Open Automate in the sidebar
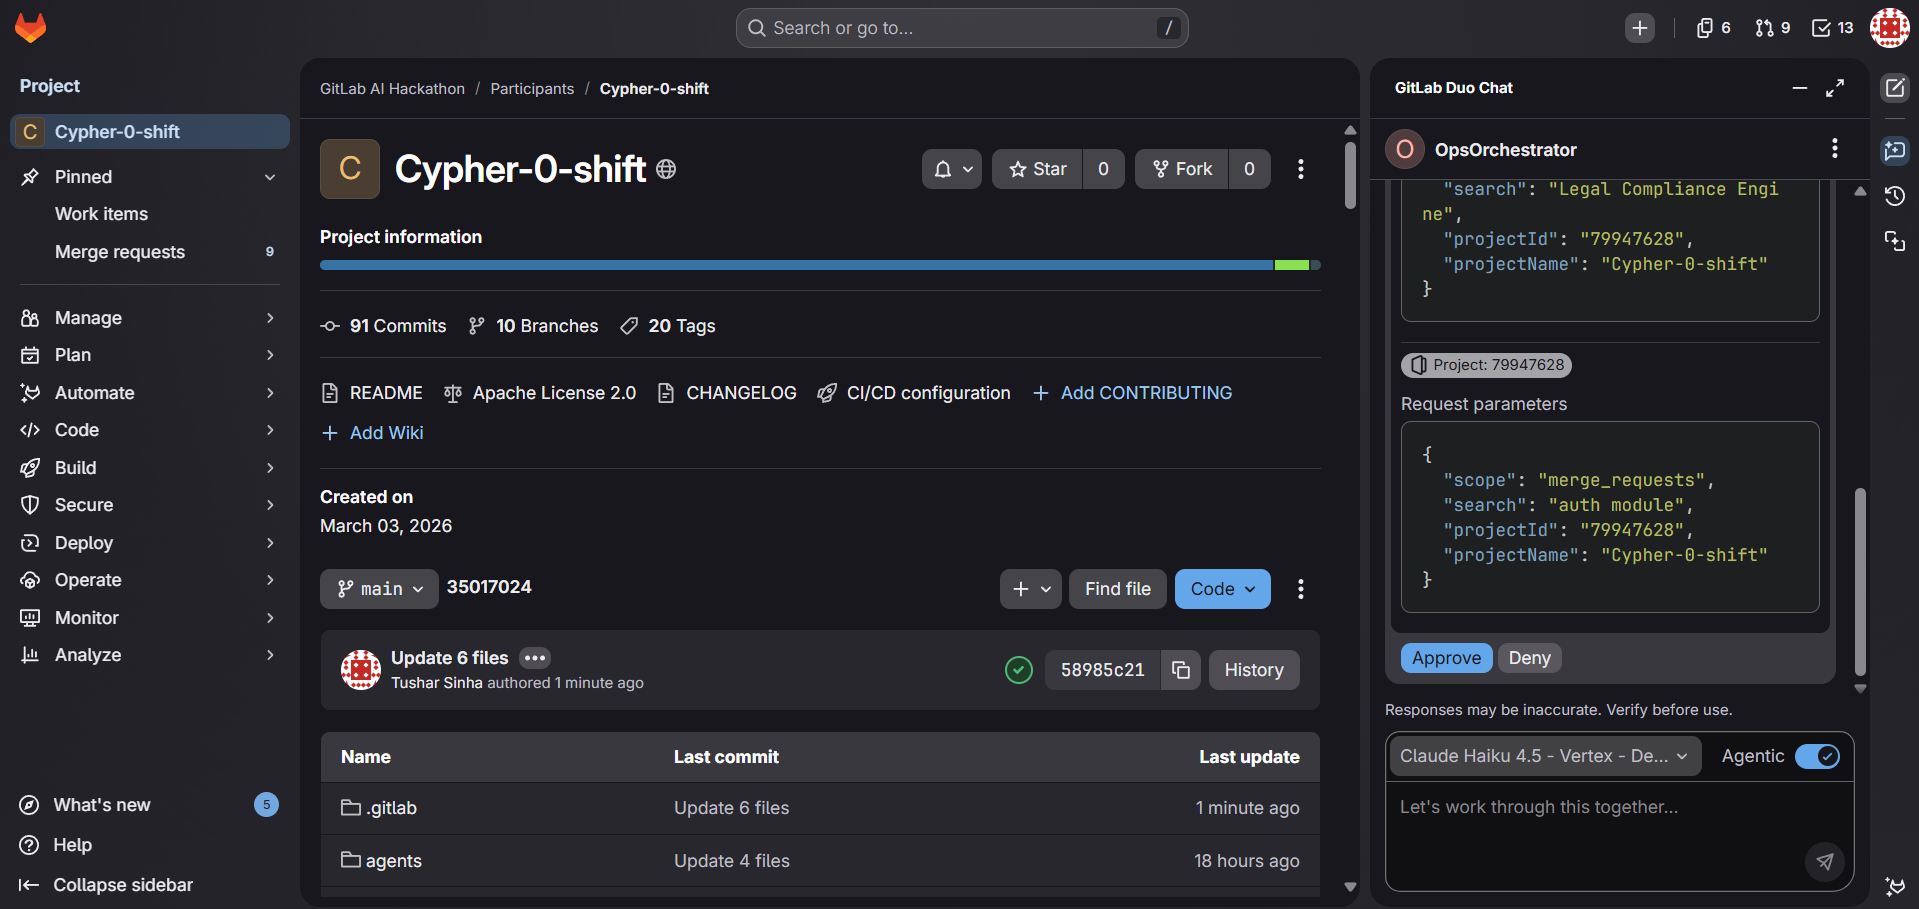Image resolution: width=1919 pixels, height=909 pixels. tap(150, 393)
